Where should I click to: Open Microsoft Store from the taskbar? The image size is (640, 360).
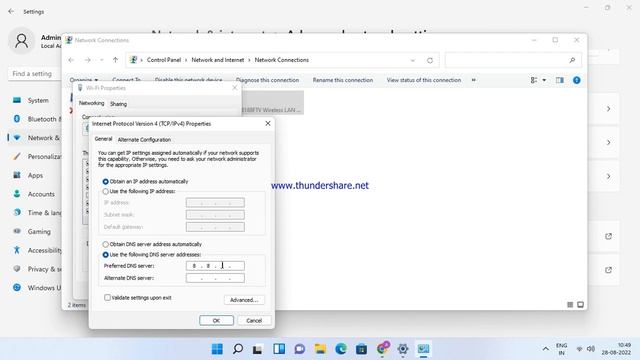click(361, 349)
